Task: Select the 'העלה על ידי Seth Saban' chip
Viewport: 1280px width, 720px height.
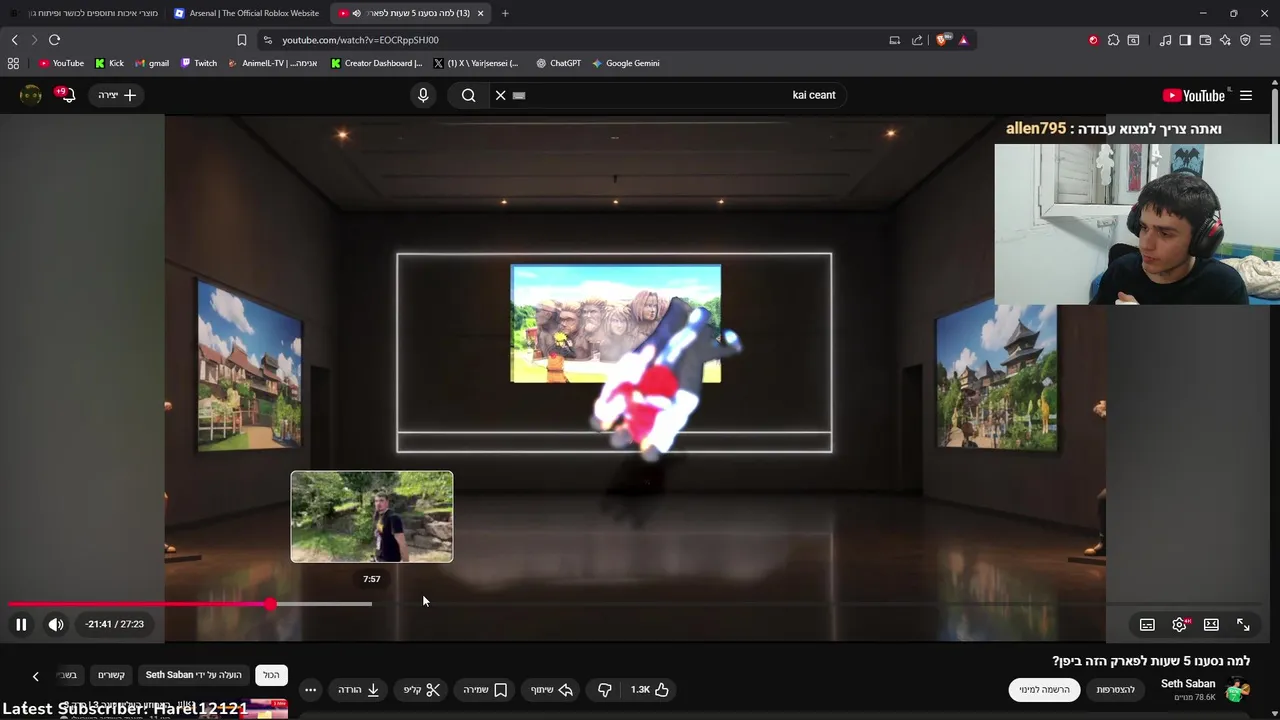Action: pos(194,675)
